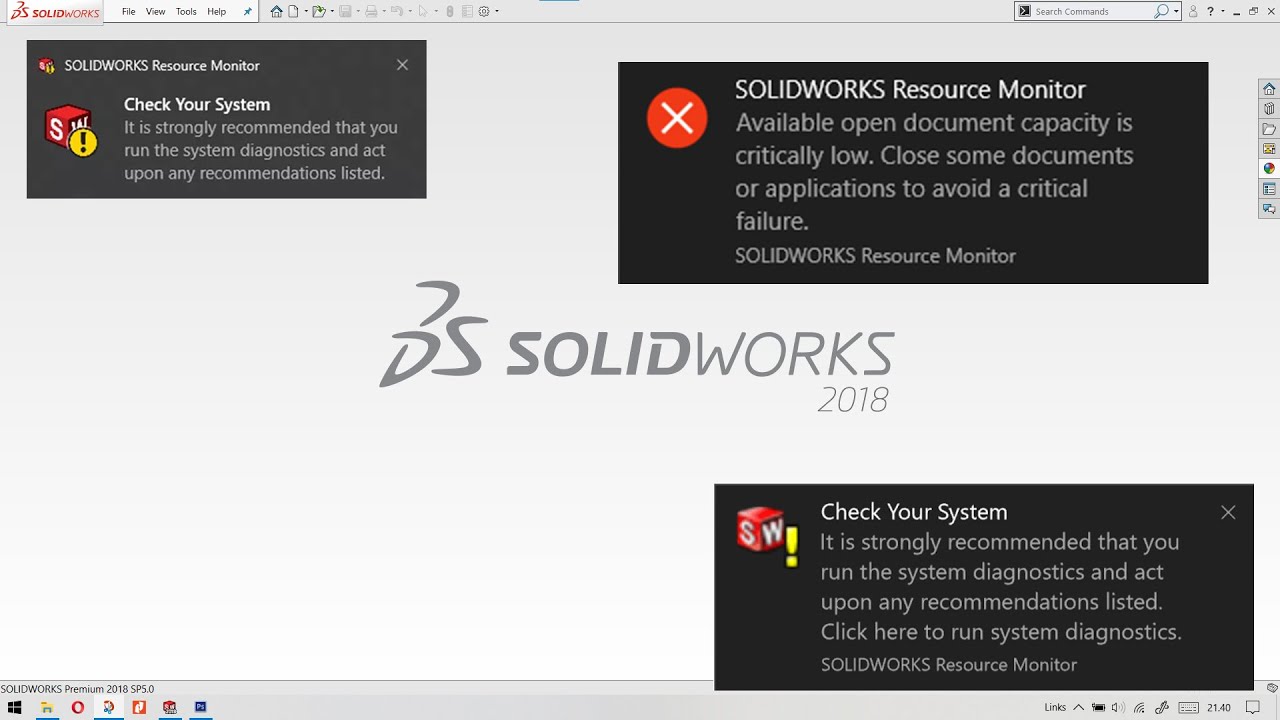Open File Explorer from the taskbar
1280x720 pixels.
[x=46, y=707]
